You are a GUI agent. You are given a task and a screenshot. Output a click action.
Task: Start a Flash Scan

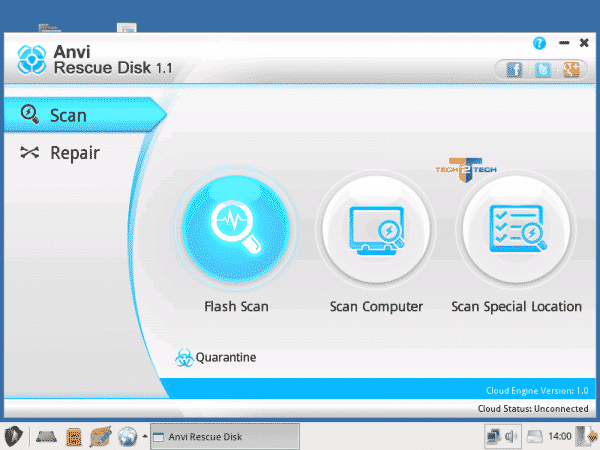[x=236, y=228]
